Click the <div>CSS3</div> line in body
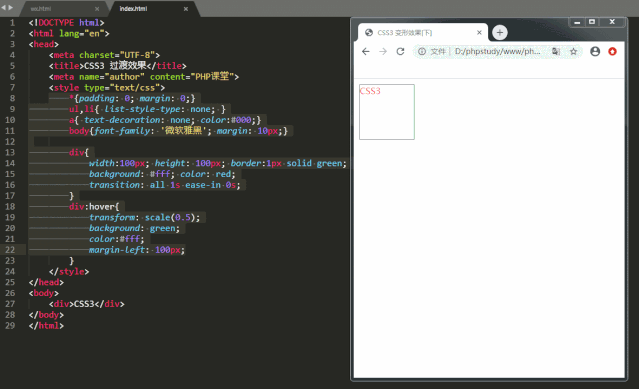The width and height of the screenshot is (639, 389). 86,304
